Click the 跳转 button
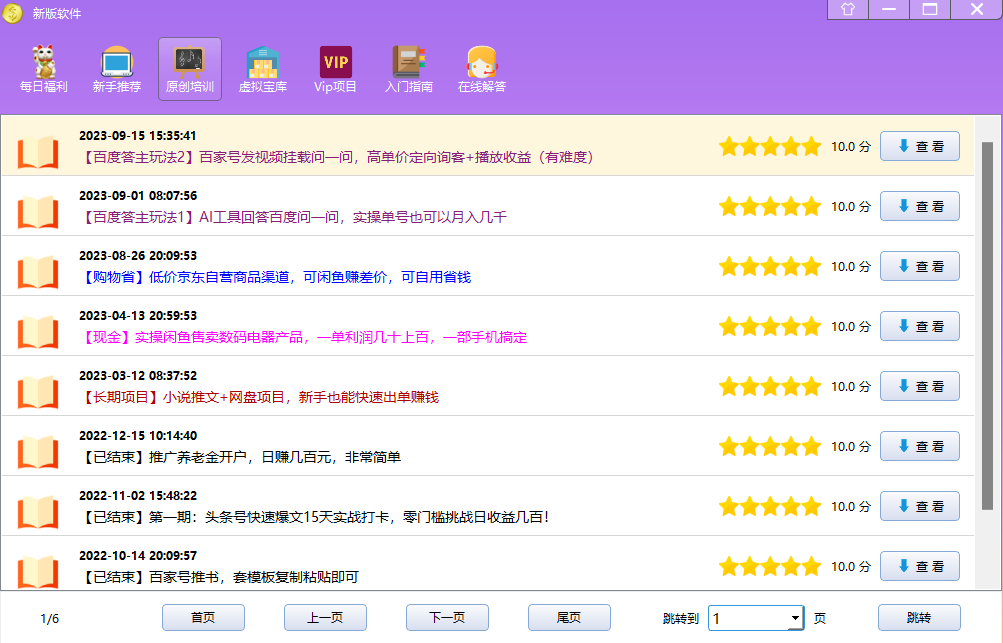The image size is (1003, 643). pos(919,618)
